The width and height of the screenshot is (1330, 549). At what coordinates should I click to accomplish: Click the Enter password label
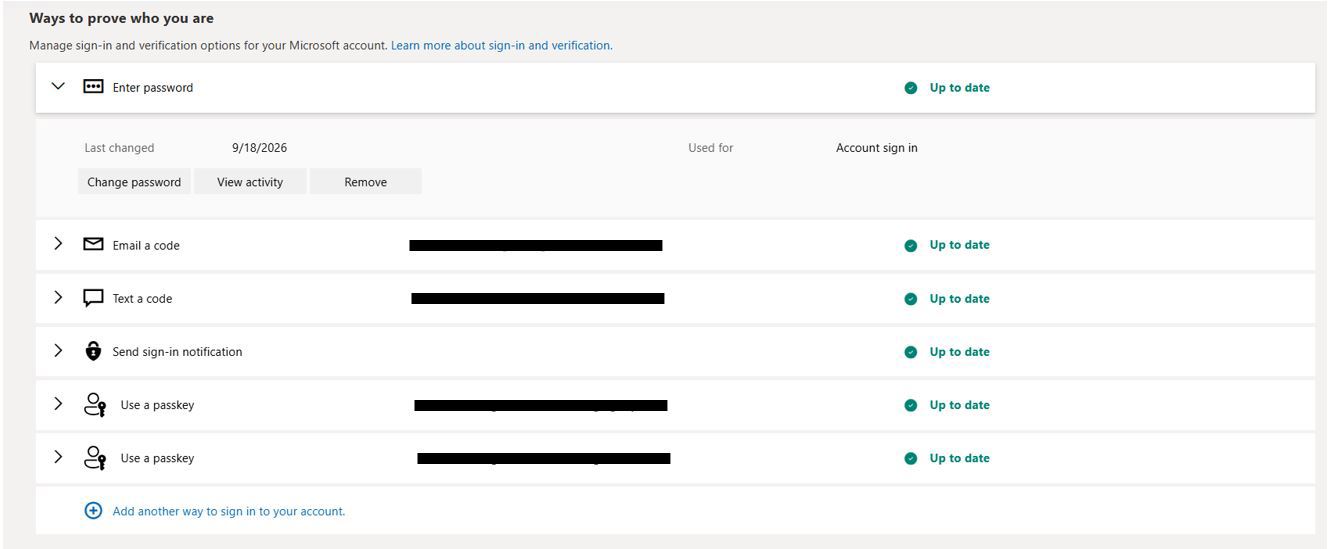153,88
